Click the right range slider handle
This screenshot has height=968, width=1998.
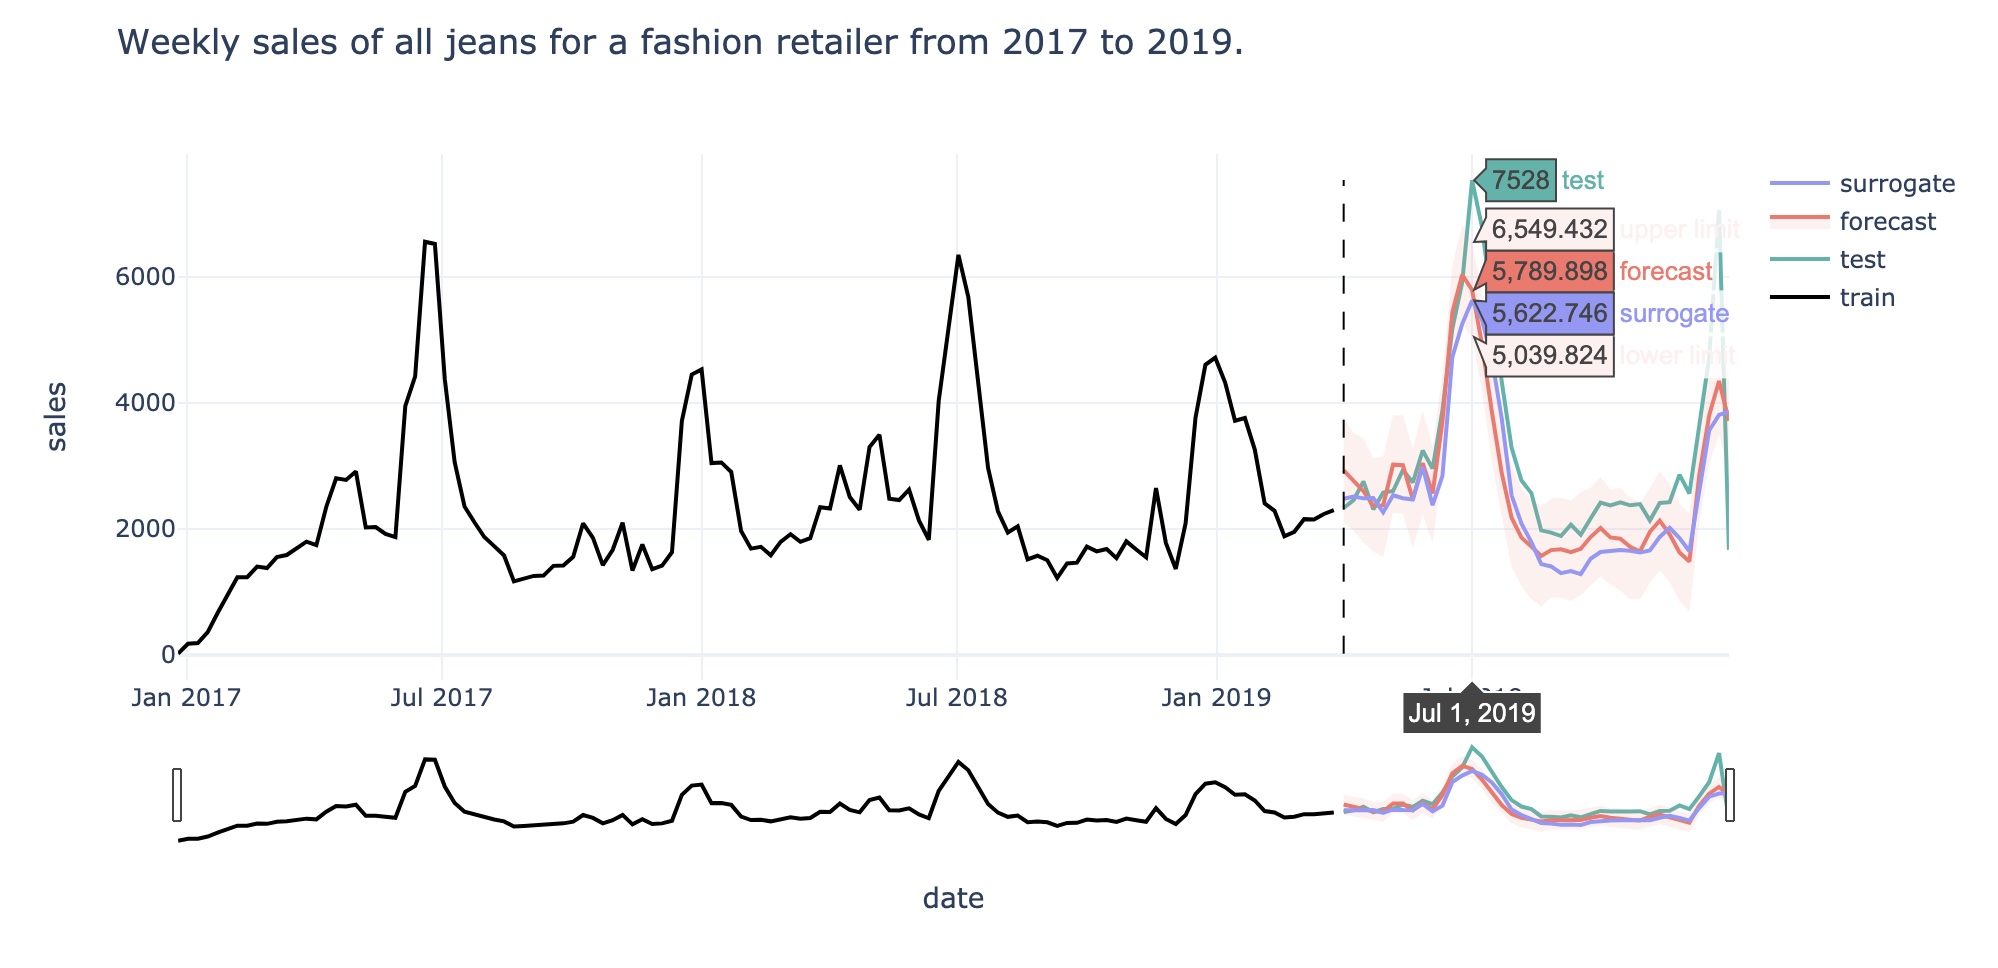tap(1730, 795)
